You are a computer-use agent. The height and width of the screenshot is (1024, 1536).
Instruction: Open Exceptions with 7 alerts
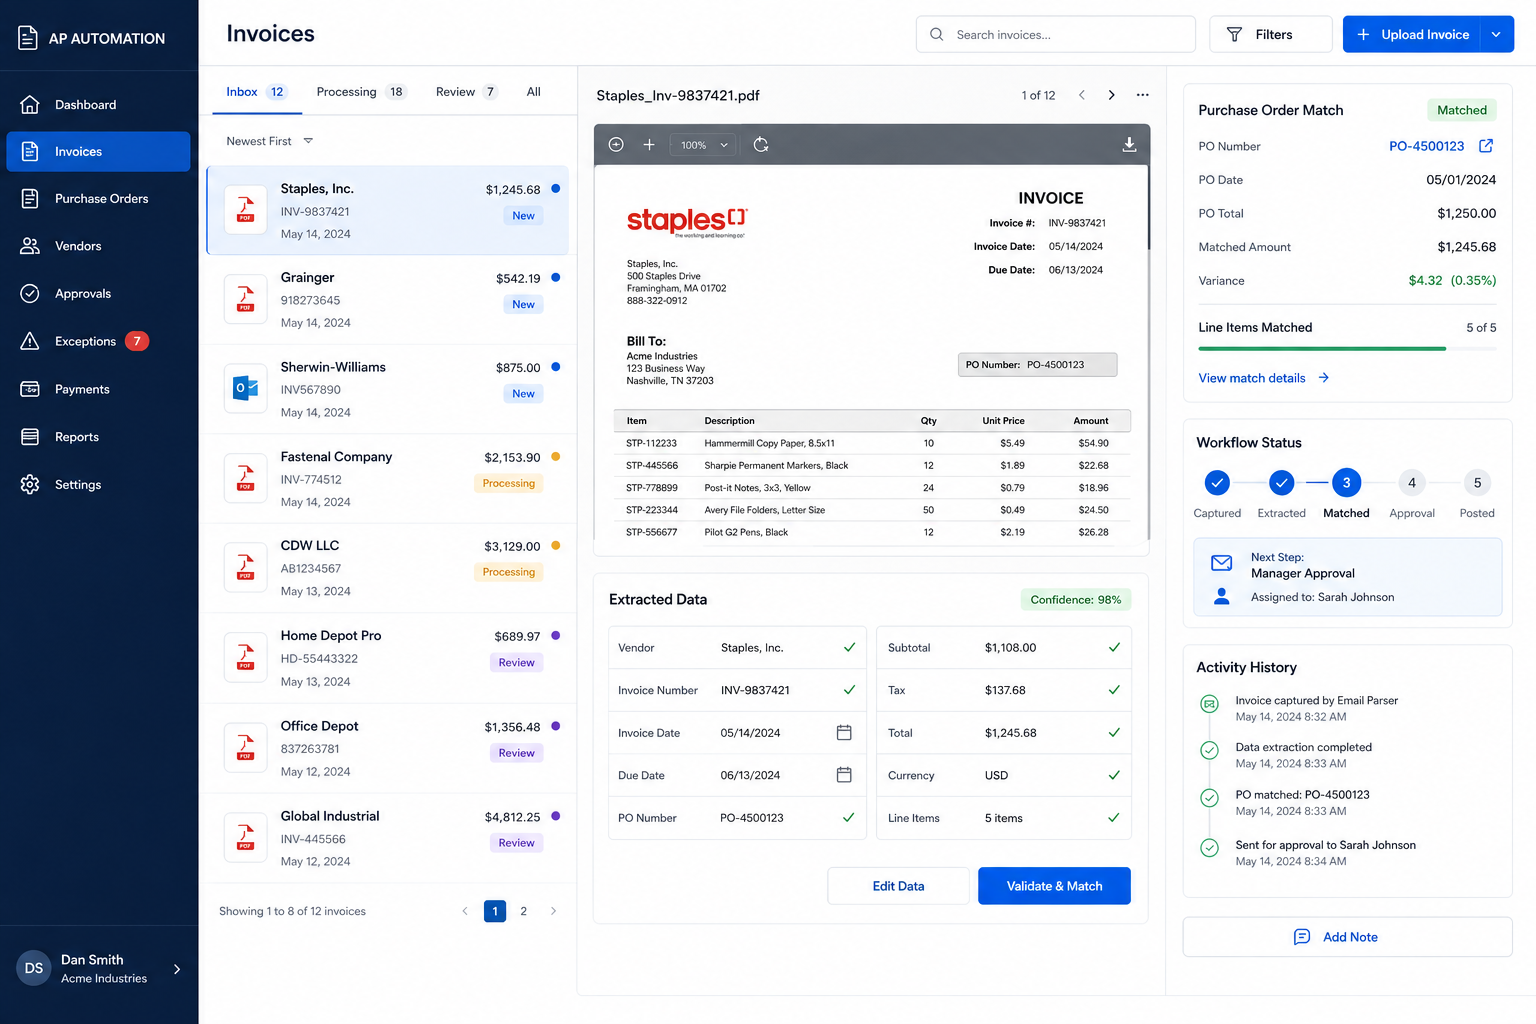[98, 341]
